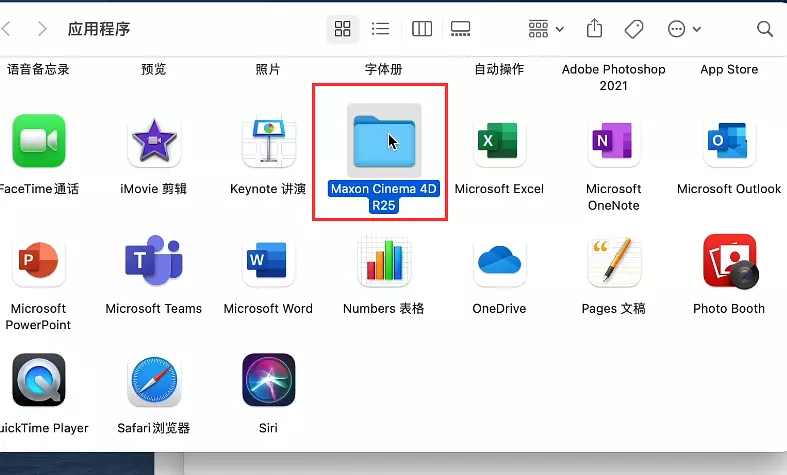Select the Maxon Cinema 4D R25 folder
Screen dimensions: 787x475
point(384,141)
